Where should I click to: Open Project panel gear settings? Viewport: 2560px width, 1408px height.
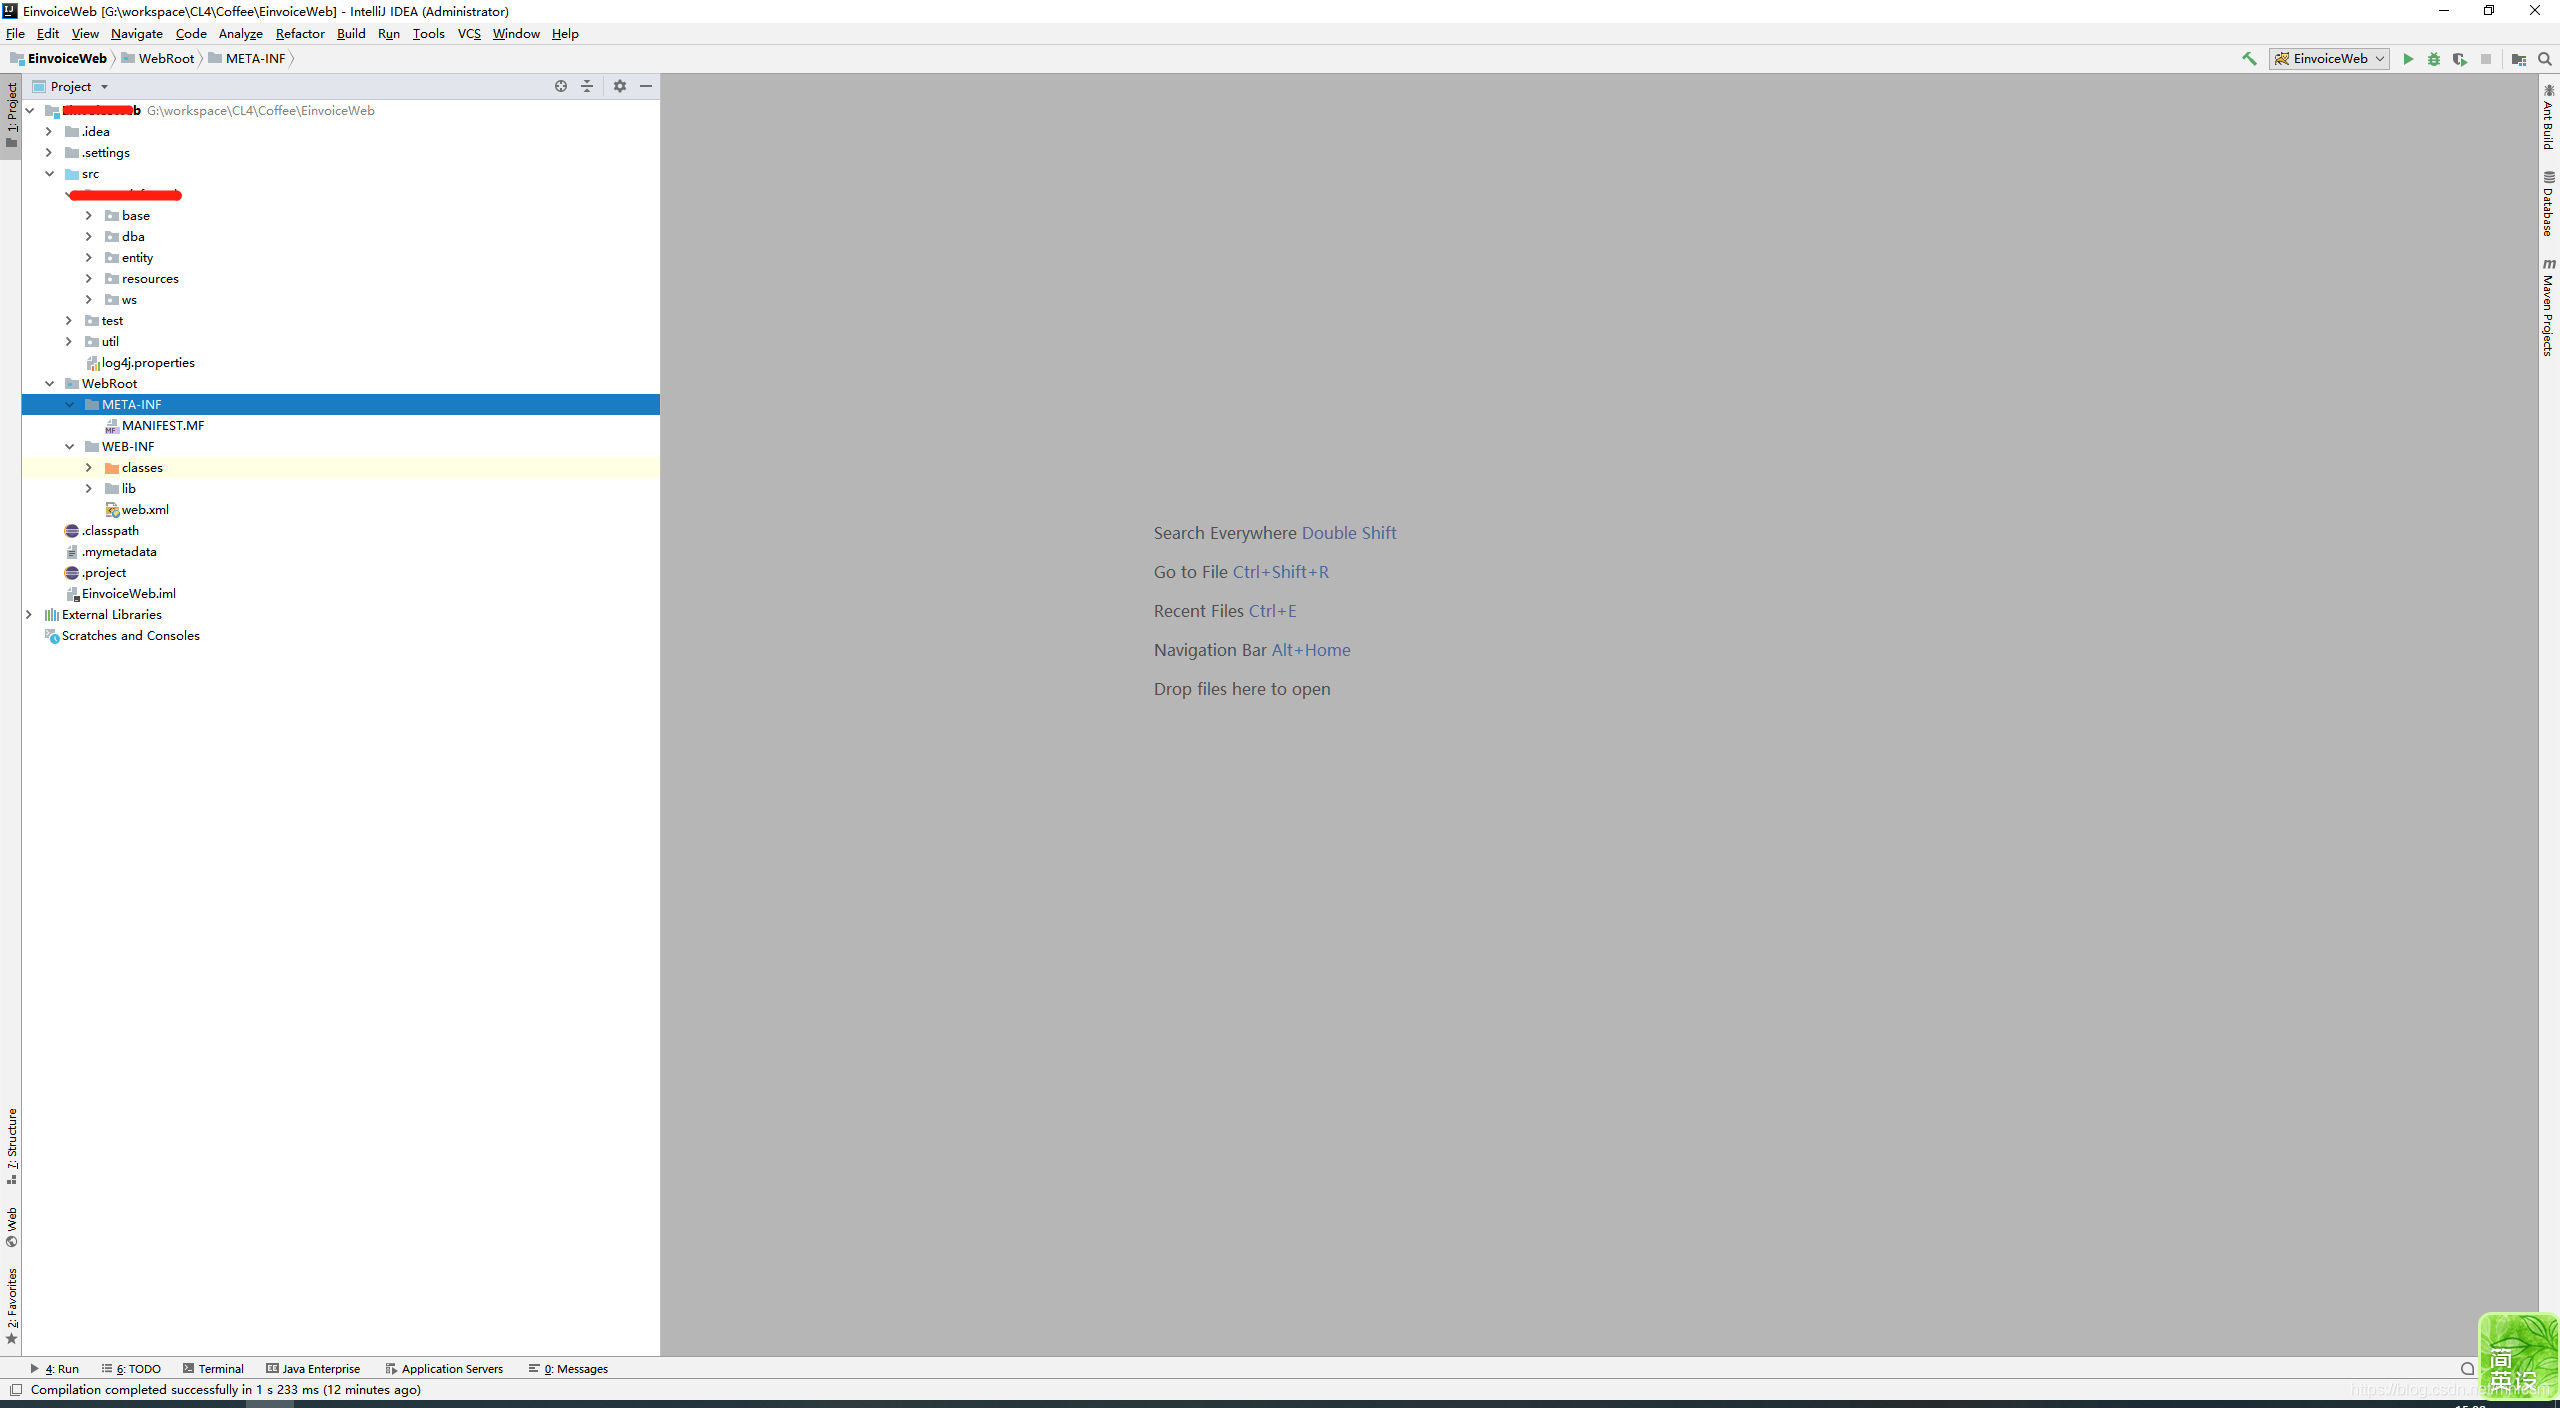pyautogui.click(x=620, y=86)
